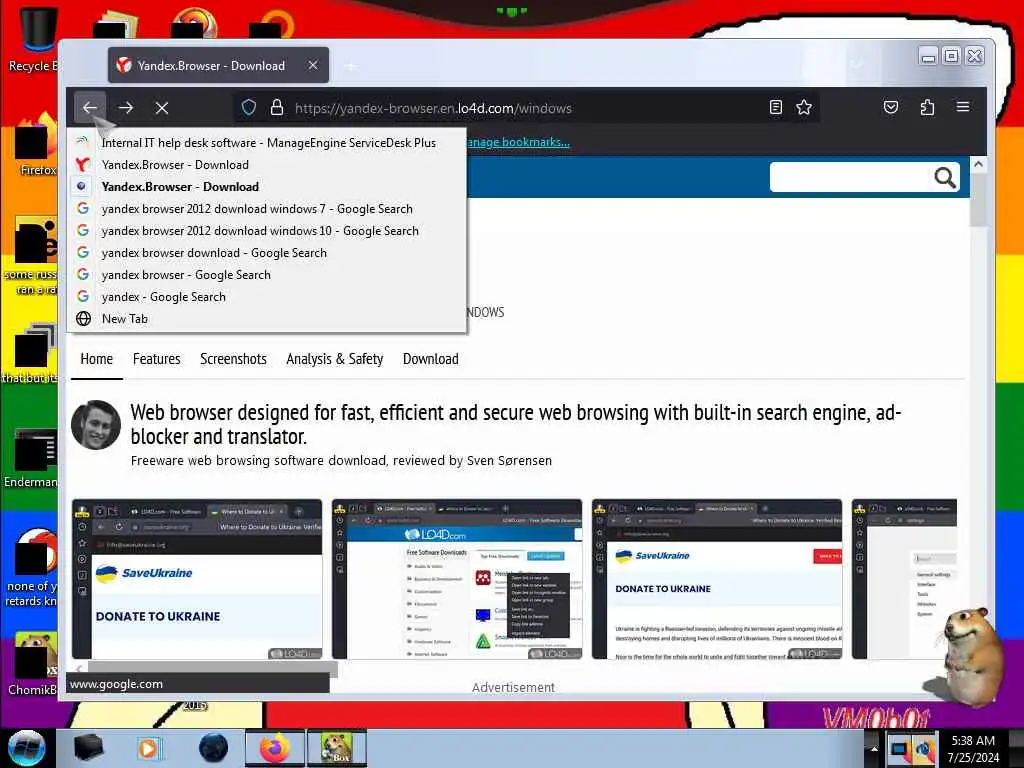Click the browser Back arrow button
Screen dimensions: 1024x768
(89, 108)
